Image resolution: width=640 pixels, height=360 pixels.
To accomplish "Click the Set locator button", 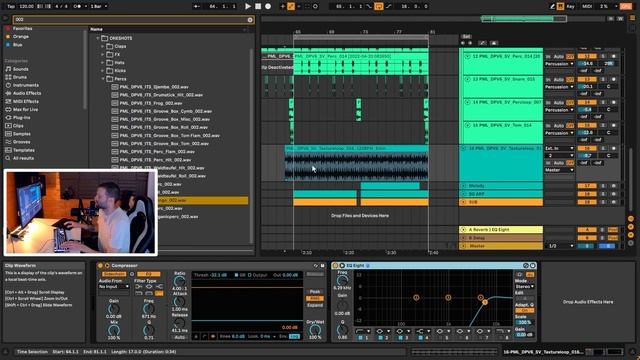I will point(466,36).
